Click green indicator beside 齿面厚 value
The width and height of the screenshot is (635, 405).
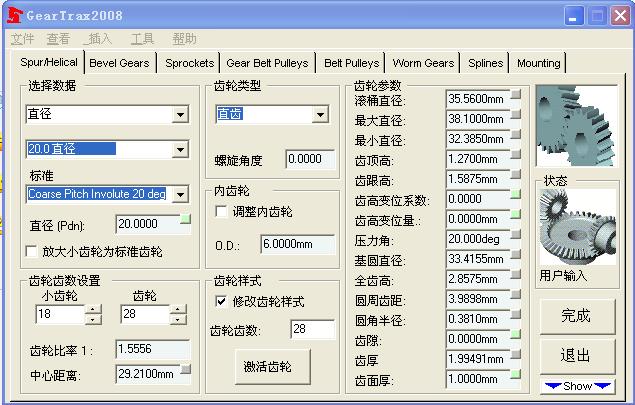click(x=516, y=374)
